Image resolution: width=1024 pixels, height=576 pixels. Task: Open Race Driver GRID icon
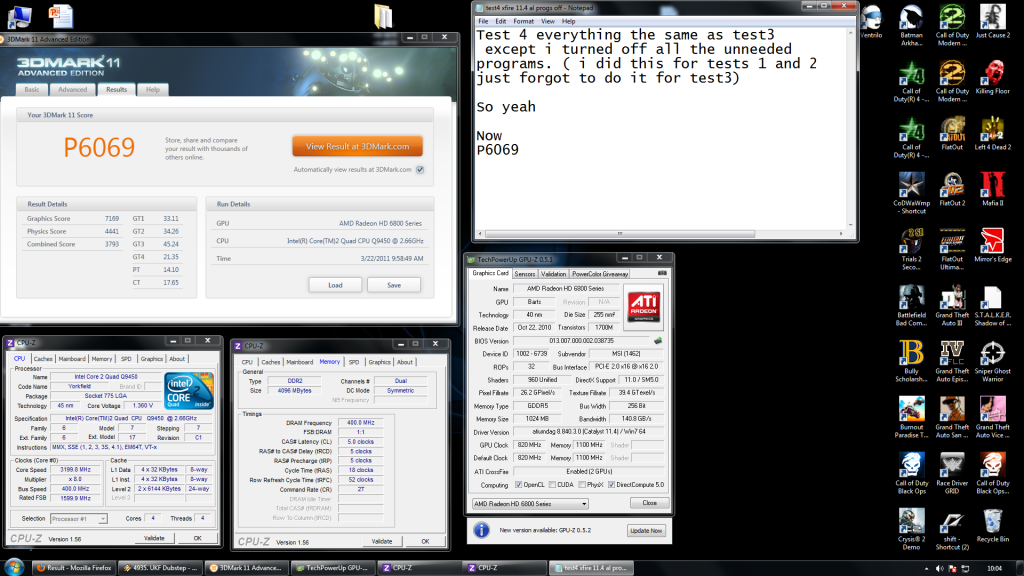tap(952, 473)
